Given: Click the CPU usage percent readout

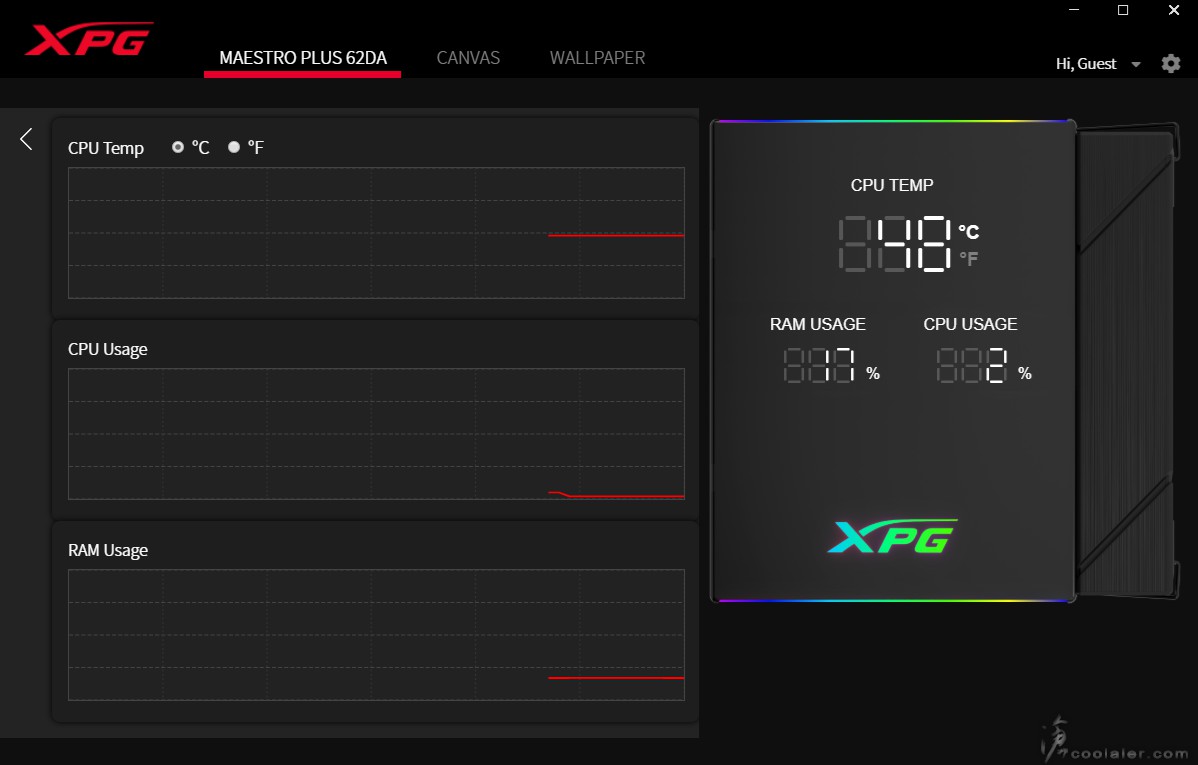Looking at the screenshot, I should click(x=972, y=365).
